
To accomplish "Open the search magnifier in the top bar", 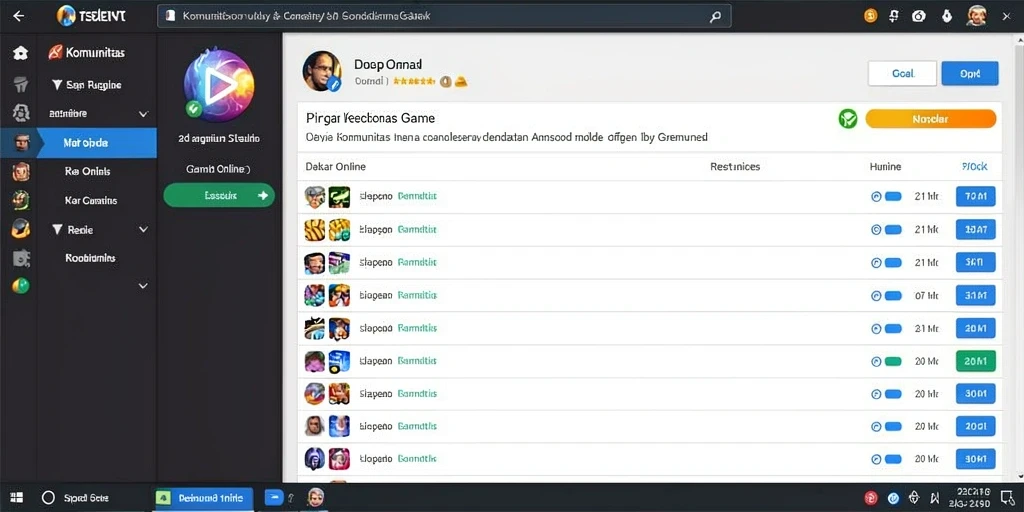I will pyautogui.click(x=715, y=17).
